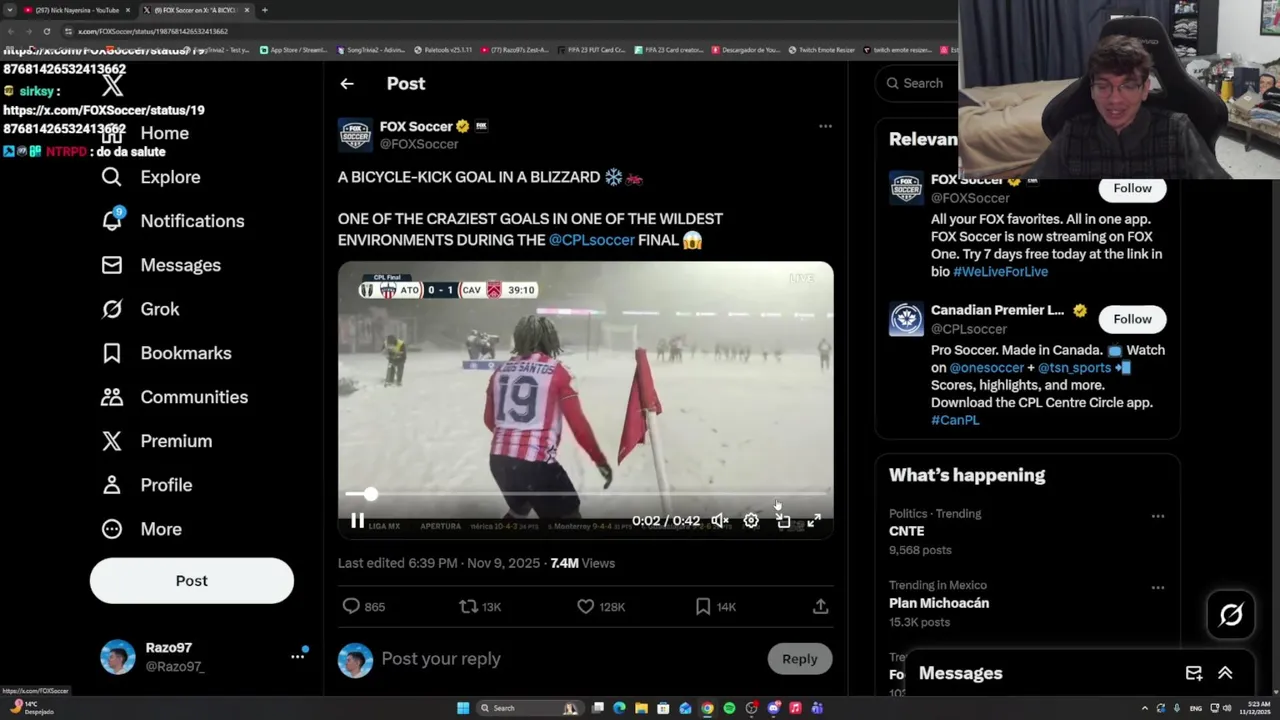Open the Twitch Emote Resizer bookmark
This screenshot has height=720, width=1280.
(x=821, y=50)
